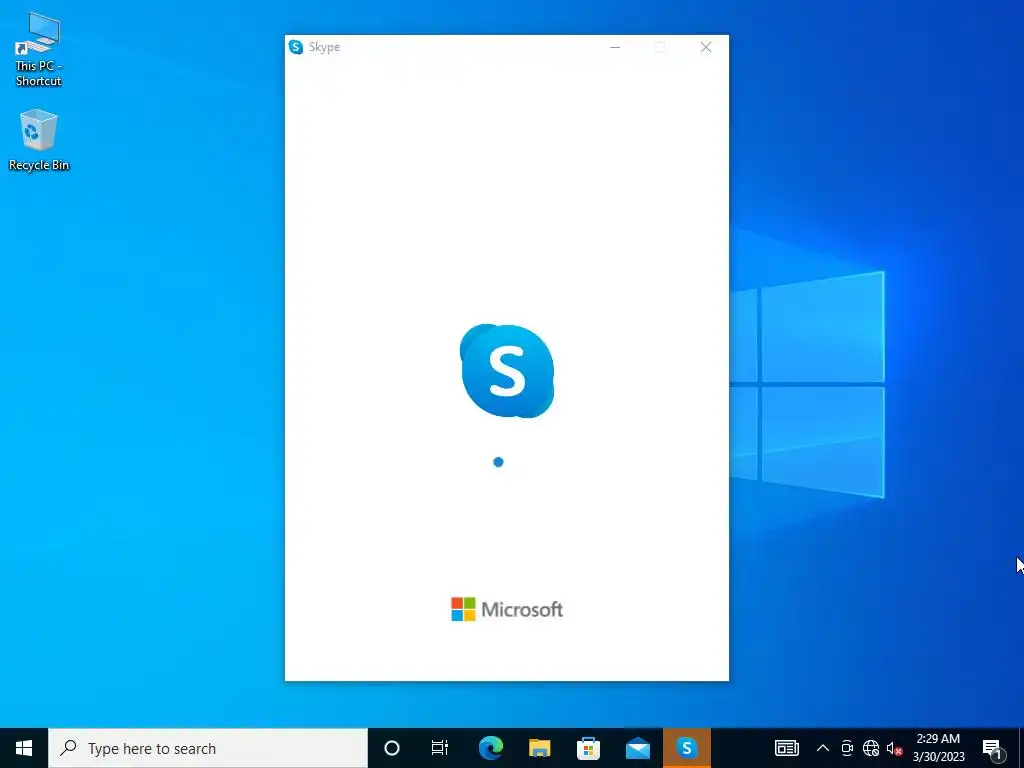The height and width of the screenshot is (768, 1024).
Task: Open Microsoft Store from taskbar
Action: pos(588,748)
